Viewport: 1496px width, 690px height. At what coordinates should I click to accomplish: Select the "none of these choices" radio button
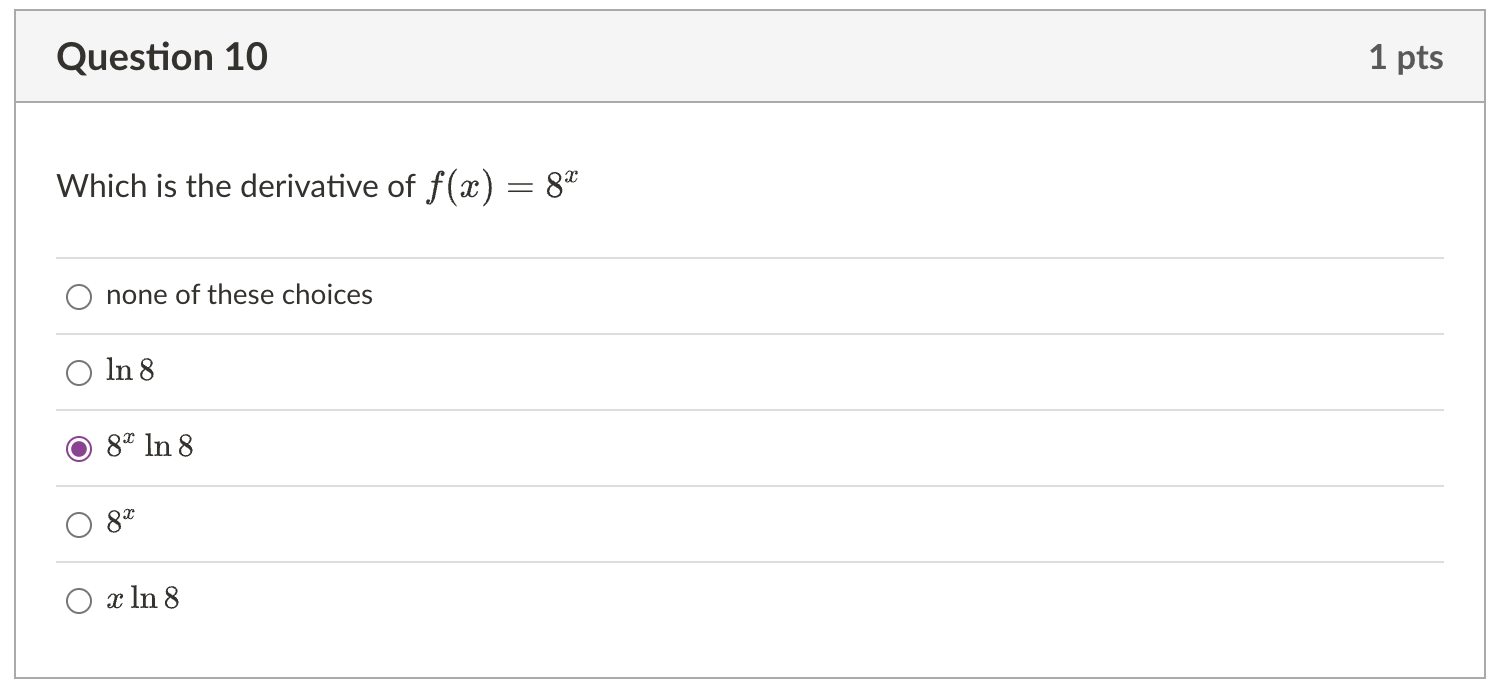tap(79, 296)
